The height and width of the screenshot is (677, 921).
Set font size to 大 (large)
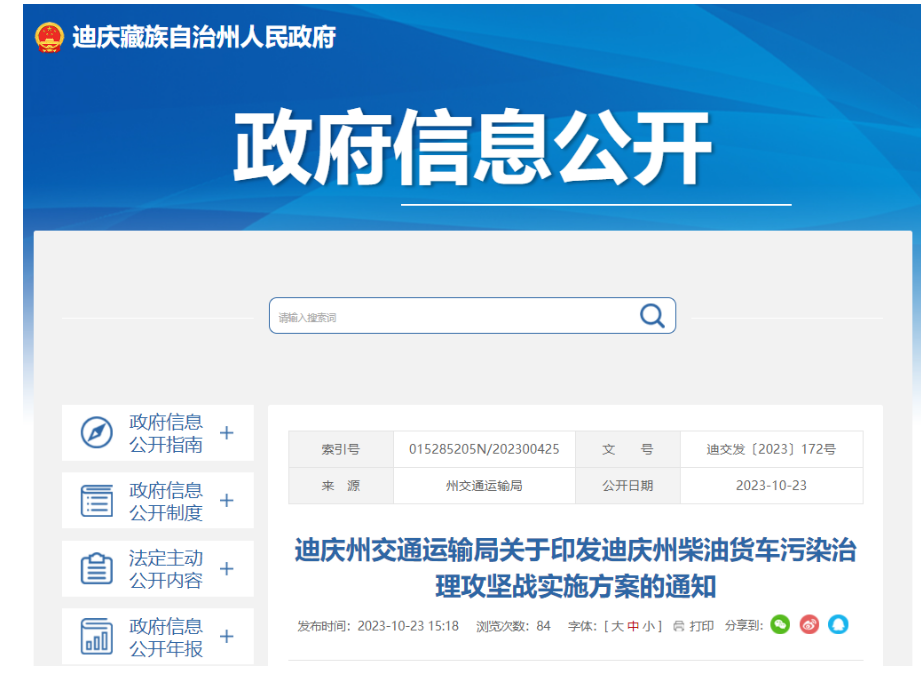point(617,626)
